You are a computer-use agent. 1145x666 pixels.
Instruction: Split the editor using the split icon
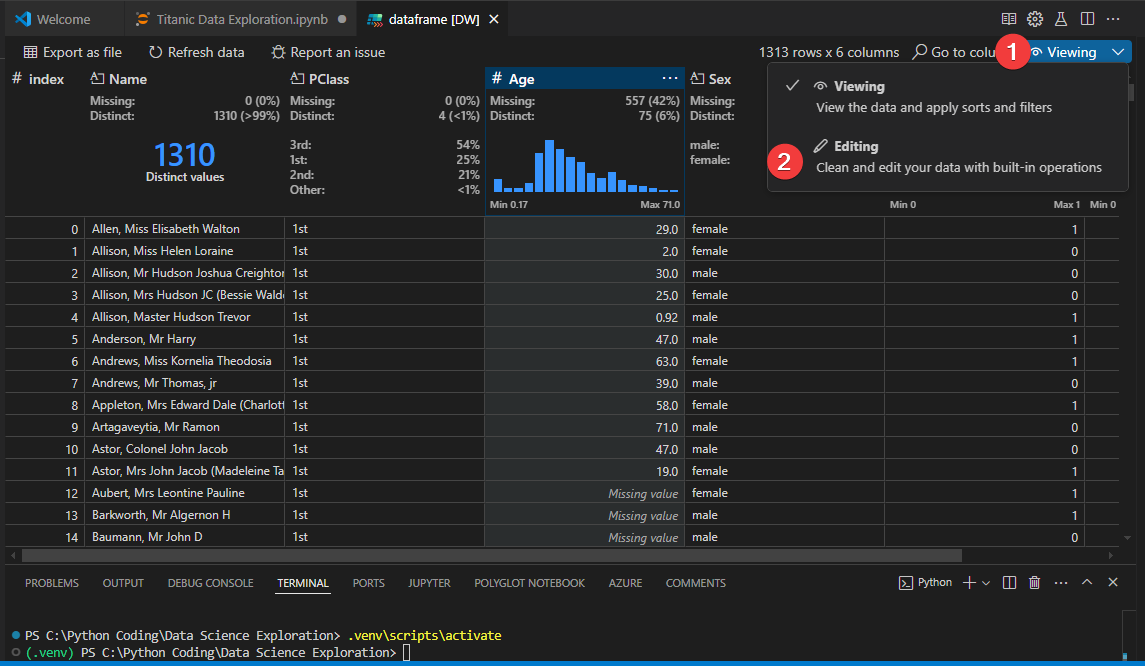tap(1088, 18)
